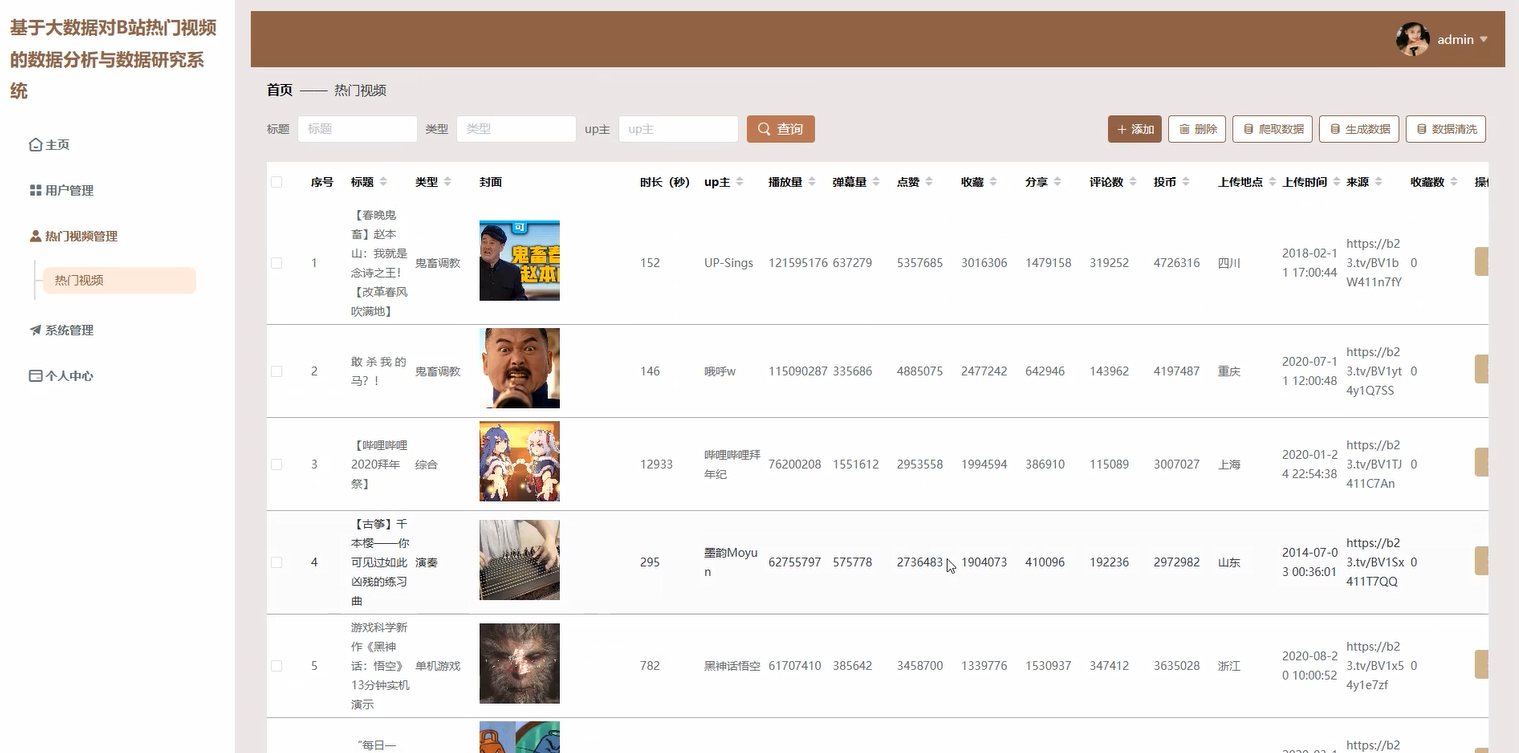Sort by the 点赞 column arrows
The height and width of the screenshot is (753, 1519).
tap(929, 182)
